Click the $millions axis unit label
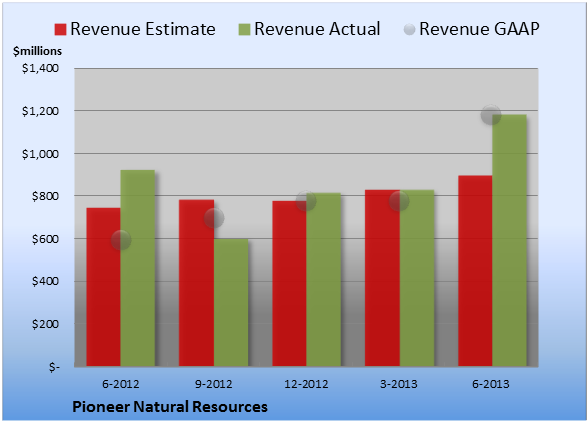 [x=38, y=51]
